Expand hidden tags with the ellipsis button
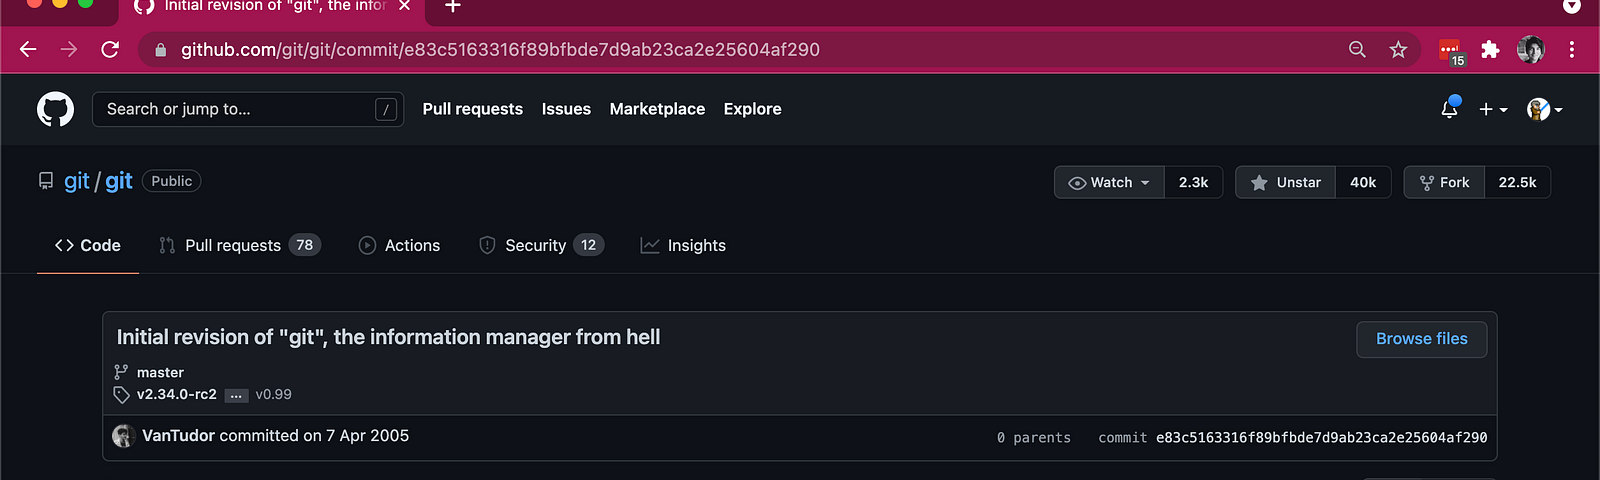This screenshot has height=480, width=1600. pos(236,395)
